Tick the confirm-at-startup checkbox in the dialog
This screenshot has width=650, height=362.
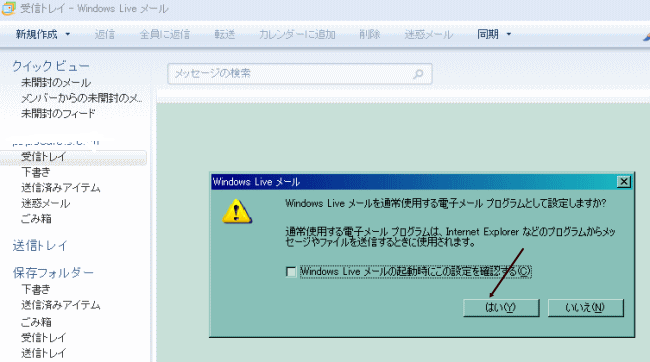pos(291,272)
